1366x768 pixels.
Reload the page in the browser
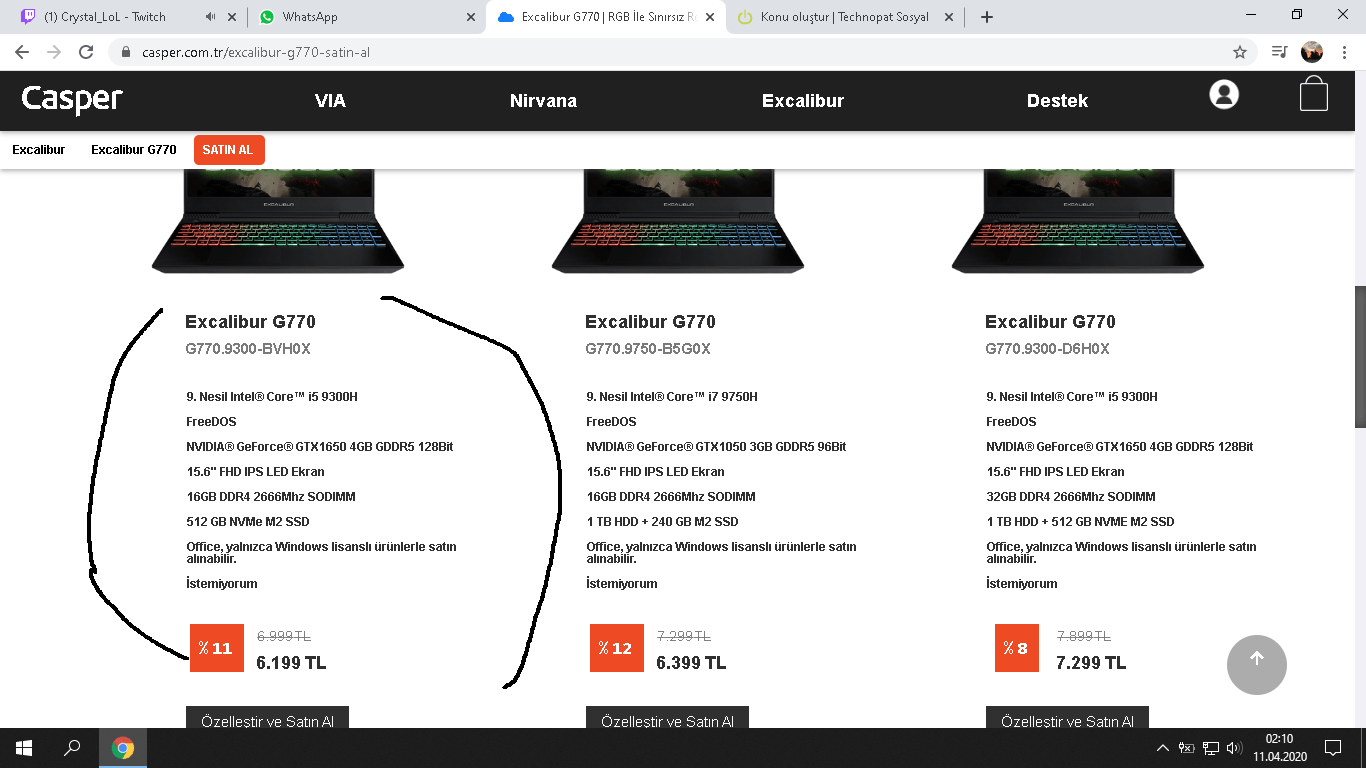86,52
